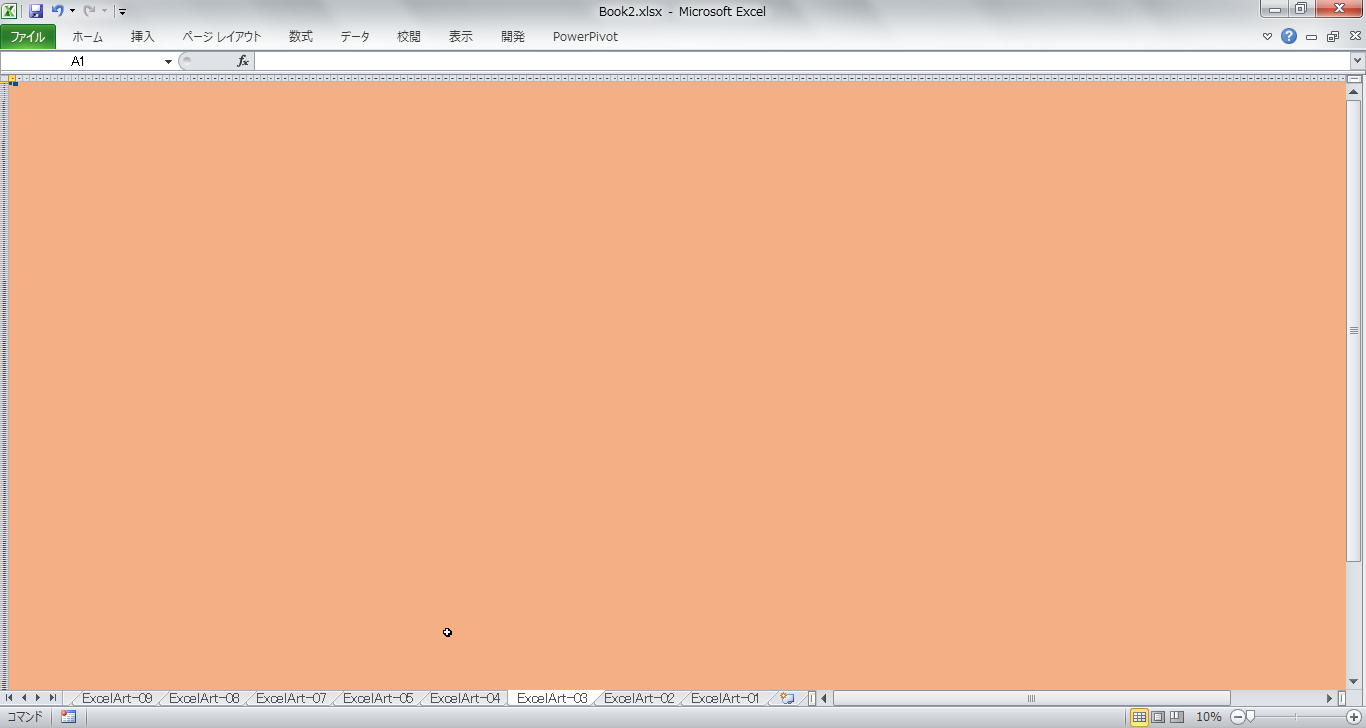Select the active ExcelArt-03 sheet tab
The image size is (1366, 728).
pos(552,698)
